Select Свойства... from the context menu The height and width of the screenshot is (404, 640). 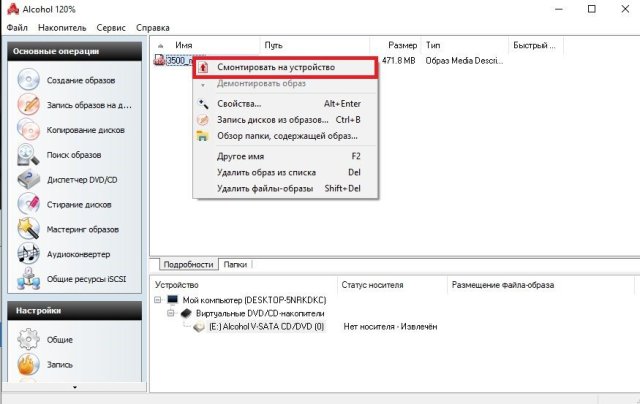(x=239, y=104)
